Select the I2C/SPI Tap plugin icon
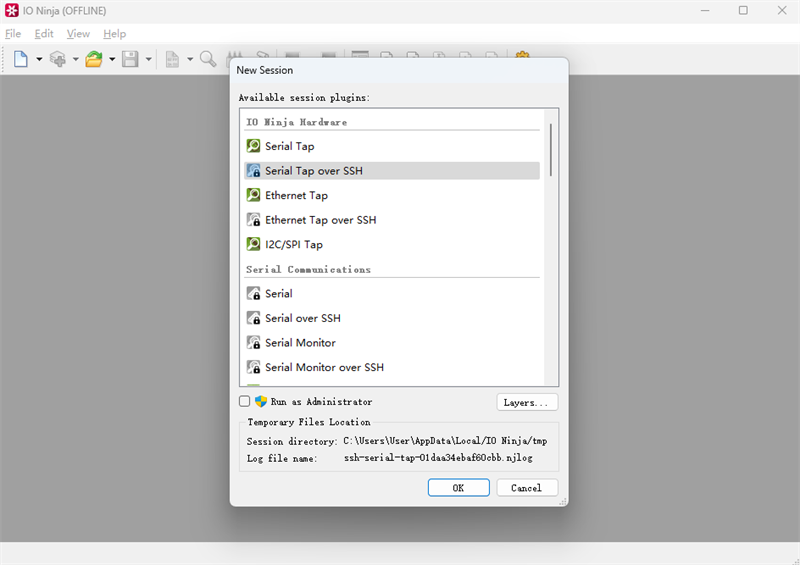The width and height of the screenshot is (800, 565). tap(254, 244)
